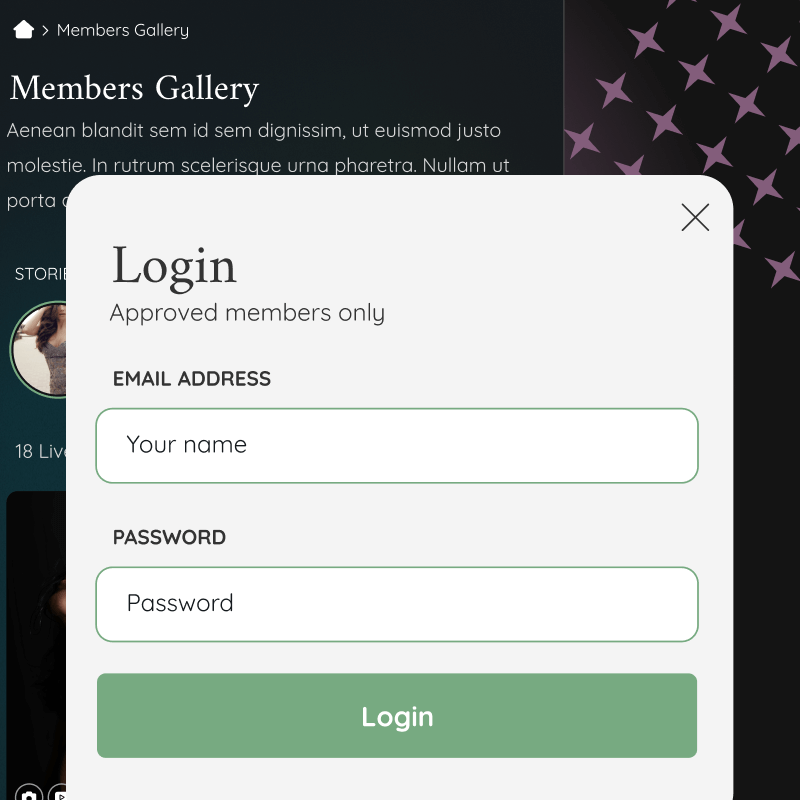Click the PASSWORD field label

169,538
